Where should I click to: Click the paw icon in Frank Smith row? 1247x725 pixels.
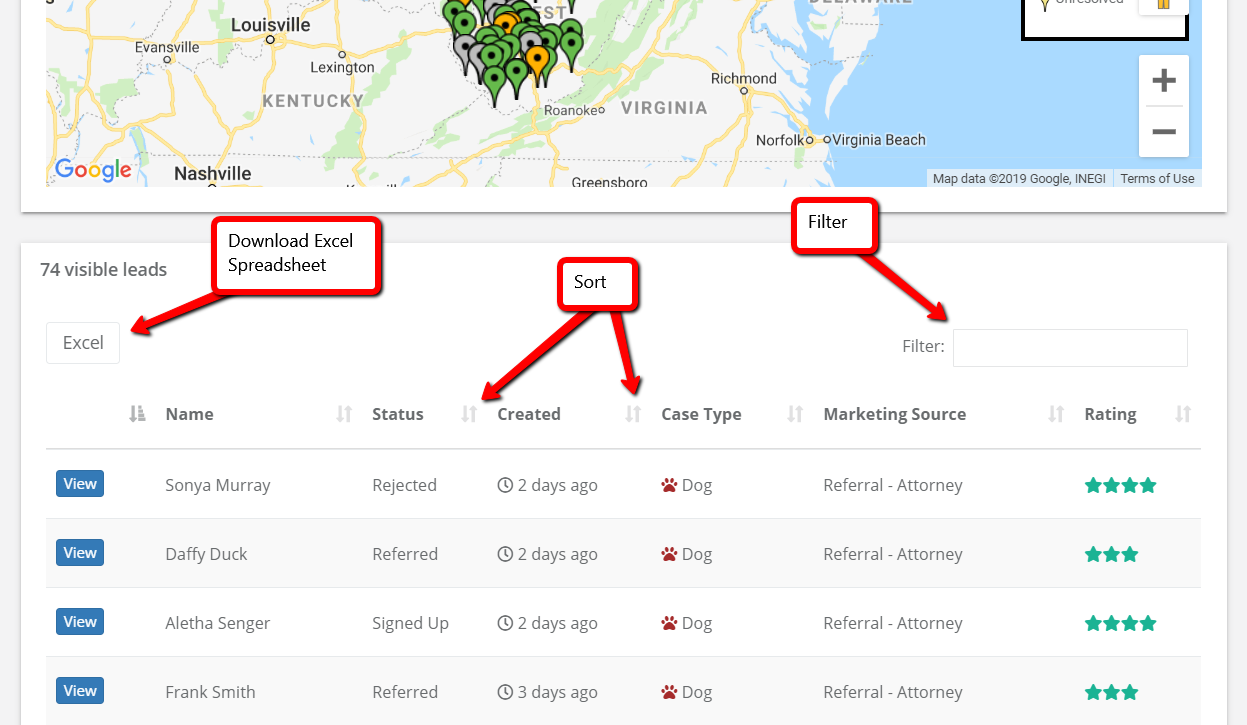point(669,692)
